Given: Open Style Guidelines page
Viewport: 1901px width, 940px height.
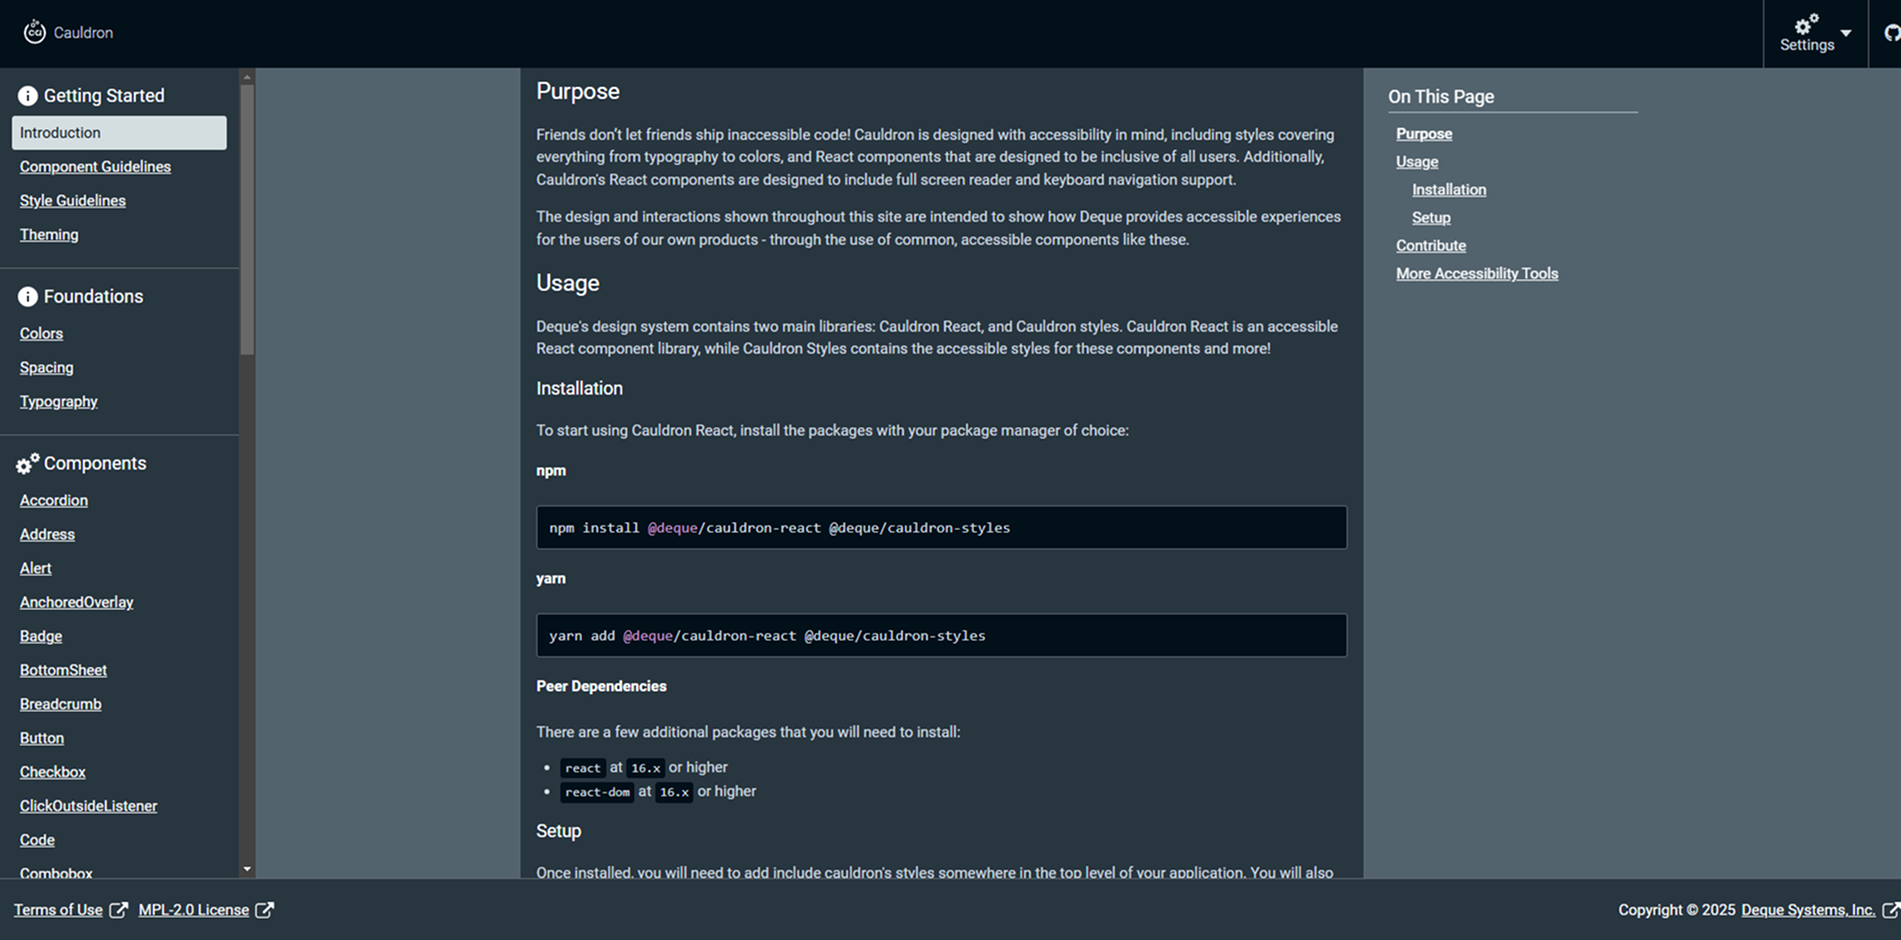Looking at the screenshot, I should click(x=73, y=201).
